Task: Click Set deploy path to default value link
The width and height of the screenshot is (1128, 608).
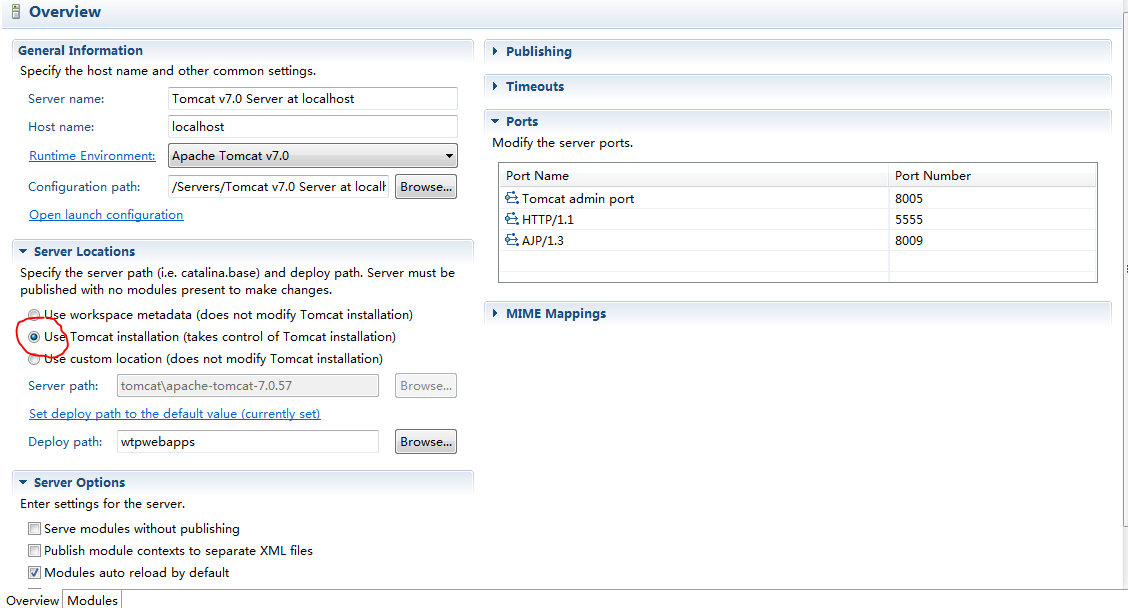Action: tap(174, 414)
